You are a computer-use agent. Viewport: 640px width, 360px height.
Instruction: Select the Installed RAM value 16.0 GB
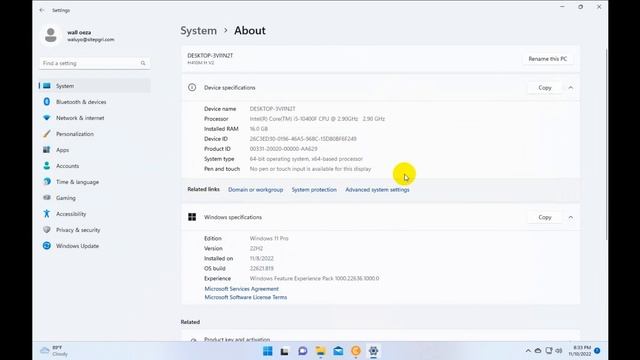click(x=259, y=129)
